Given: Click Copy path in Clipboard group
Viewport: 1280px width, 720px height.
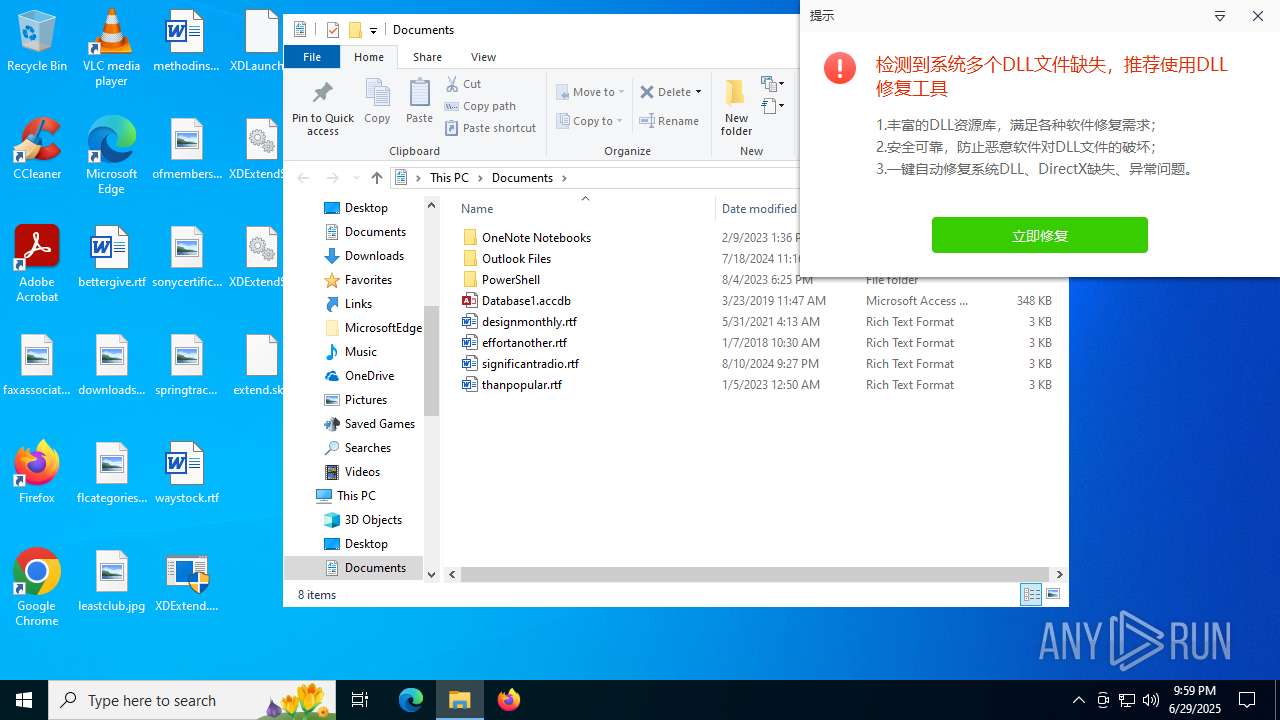Looking at the screenshot, I should point(480,106).
